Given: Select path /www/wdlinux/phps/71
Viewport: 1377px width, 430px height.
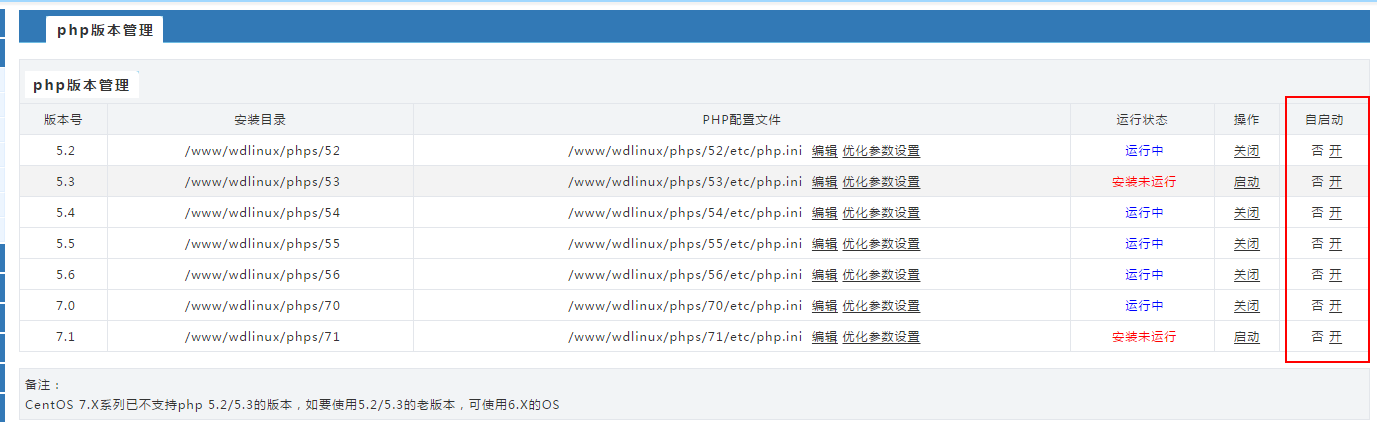Looking at the screenshot, I should 262,337.
